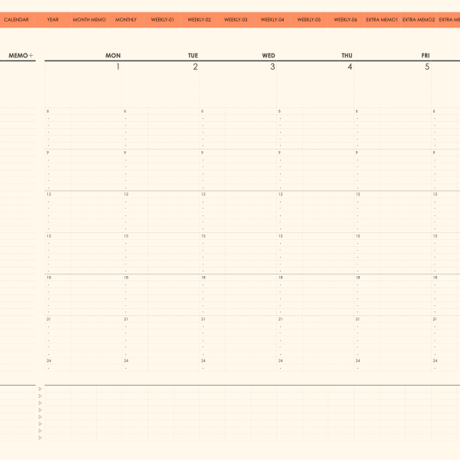The image size is (460, 460).
Task: Click date number 1 under MON
Action: click(x=118, y=67)
